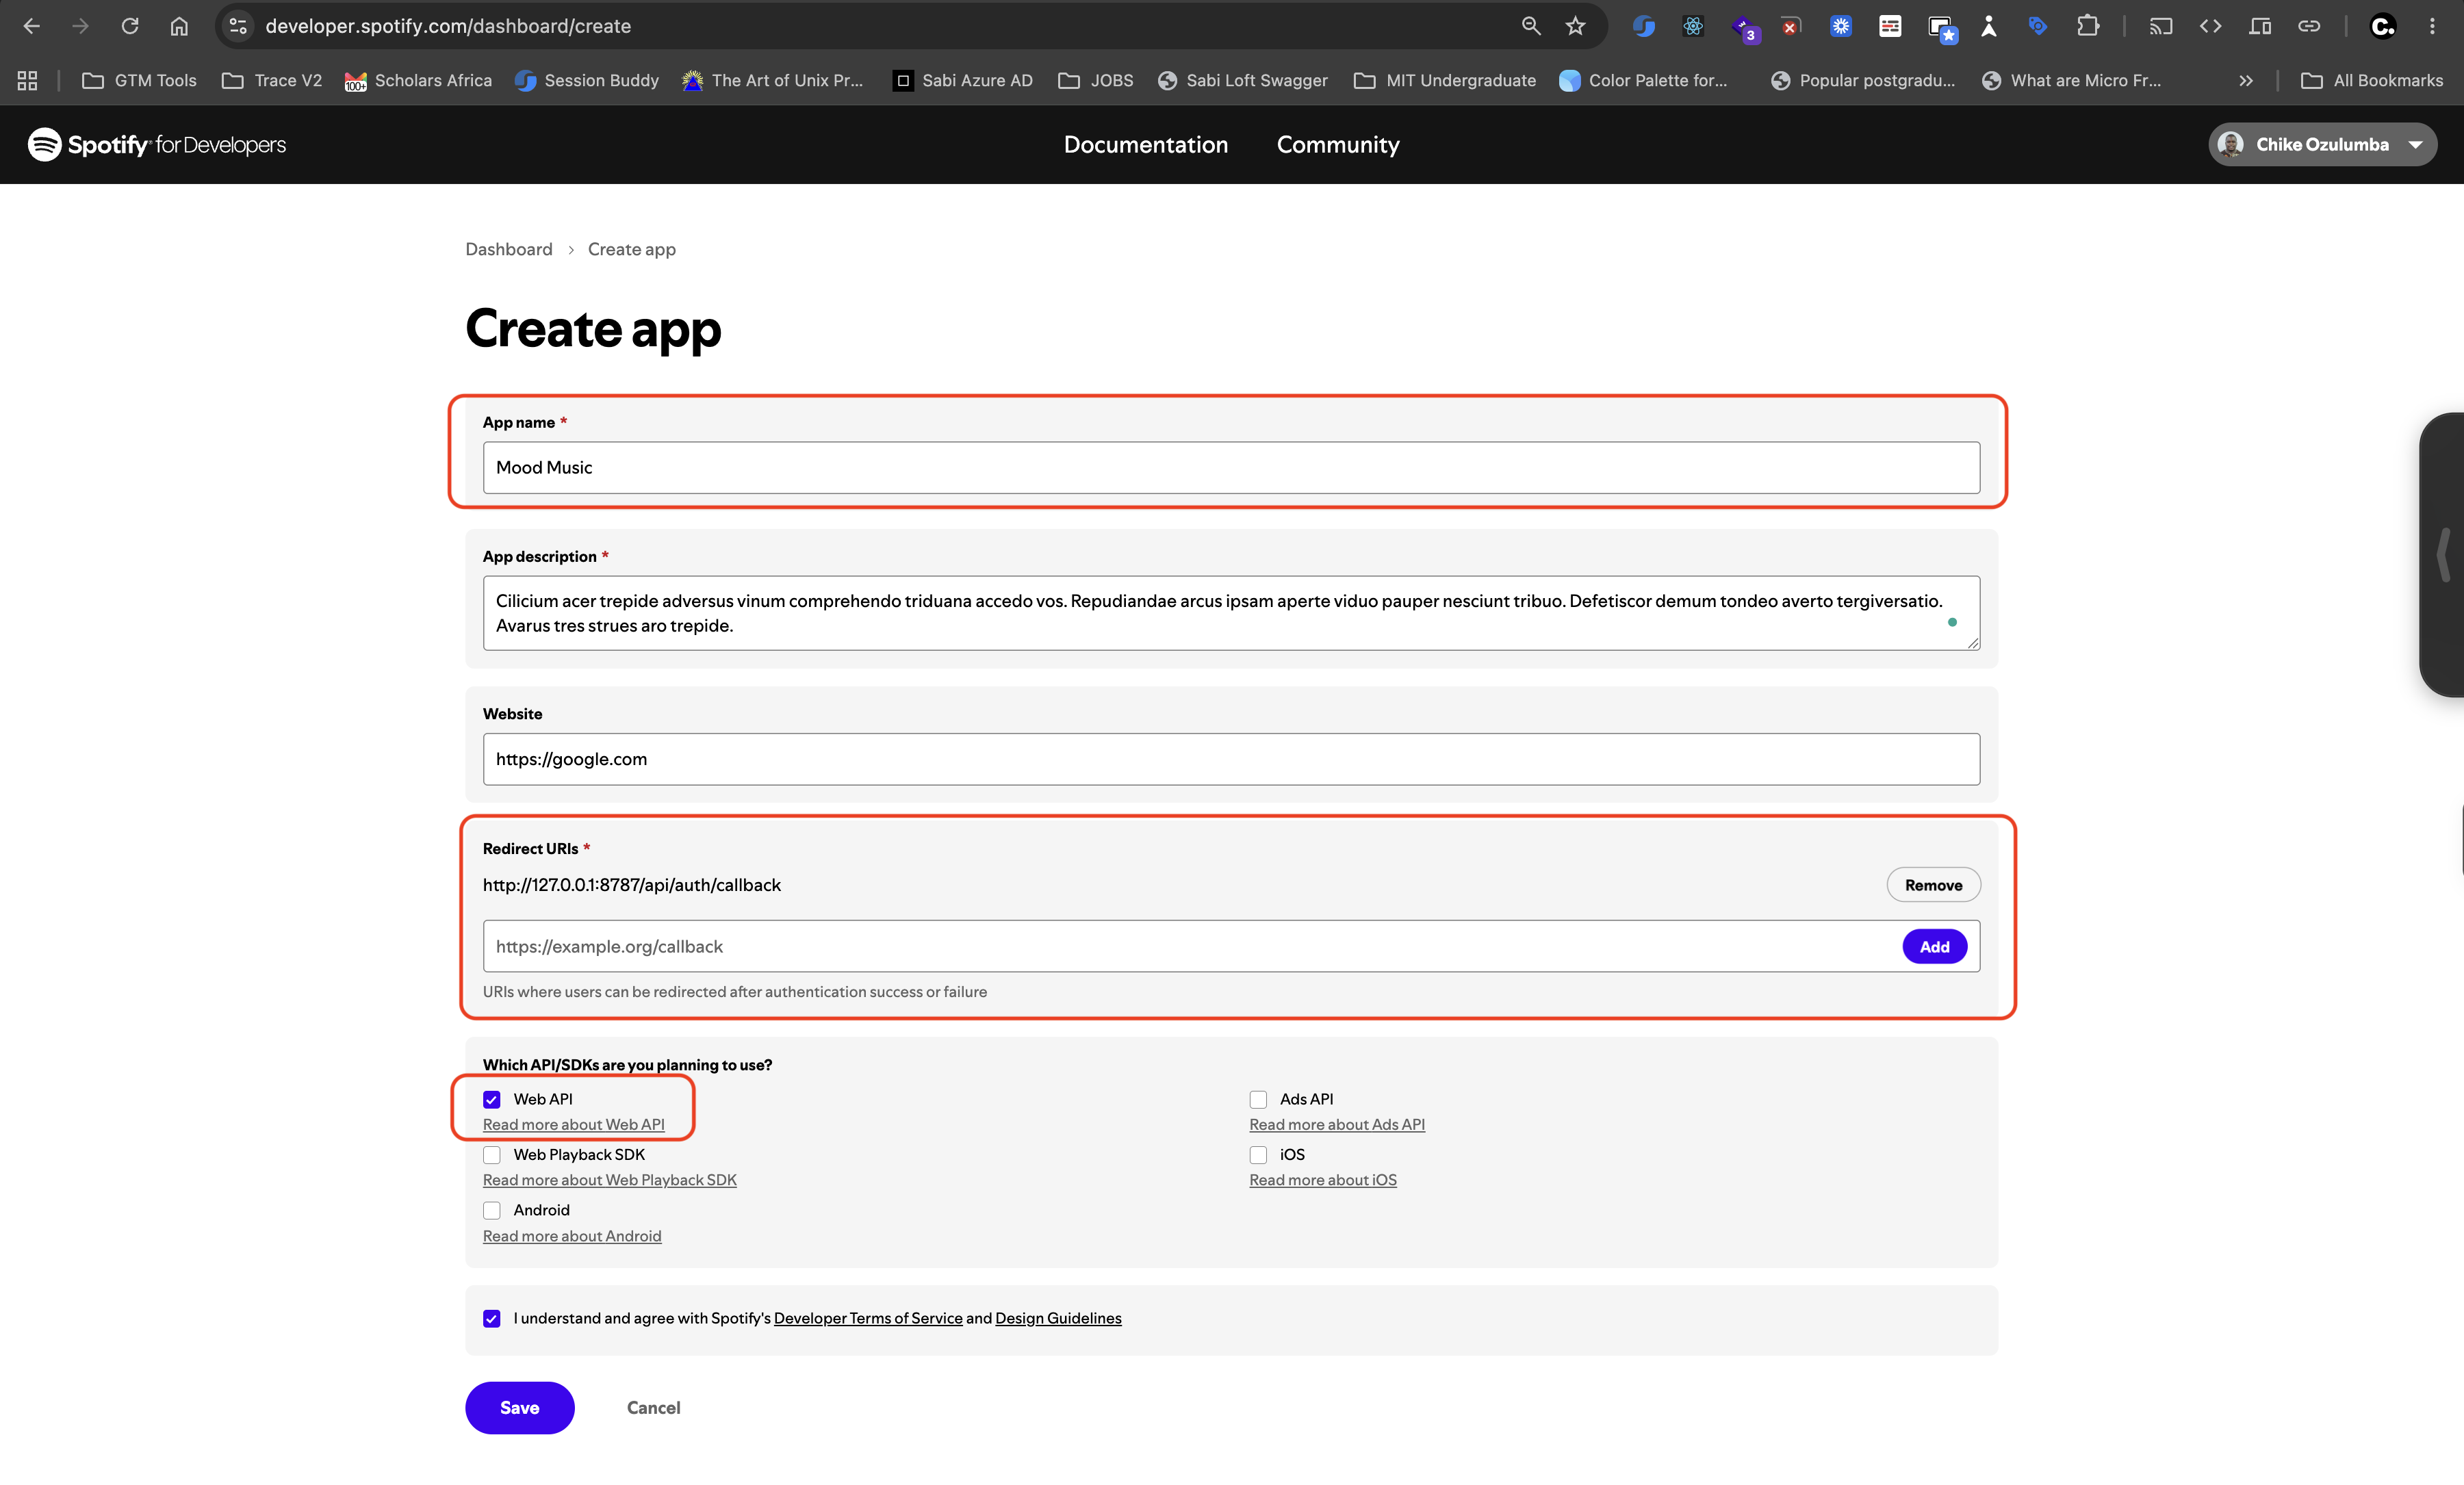The height and width of the screenshot is (1485, 2464).
Task: Open the browser home page icon
Action: [x=179, y=26]
